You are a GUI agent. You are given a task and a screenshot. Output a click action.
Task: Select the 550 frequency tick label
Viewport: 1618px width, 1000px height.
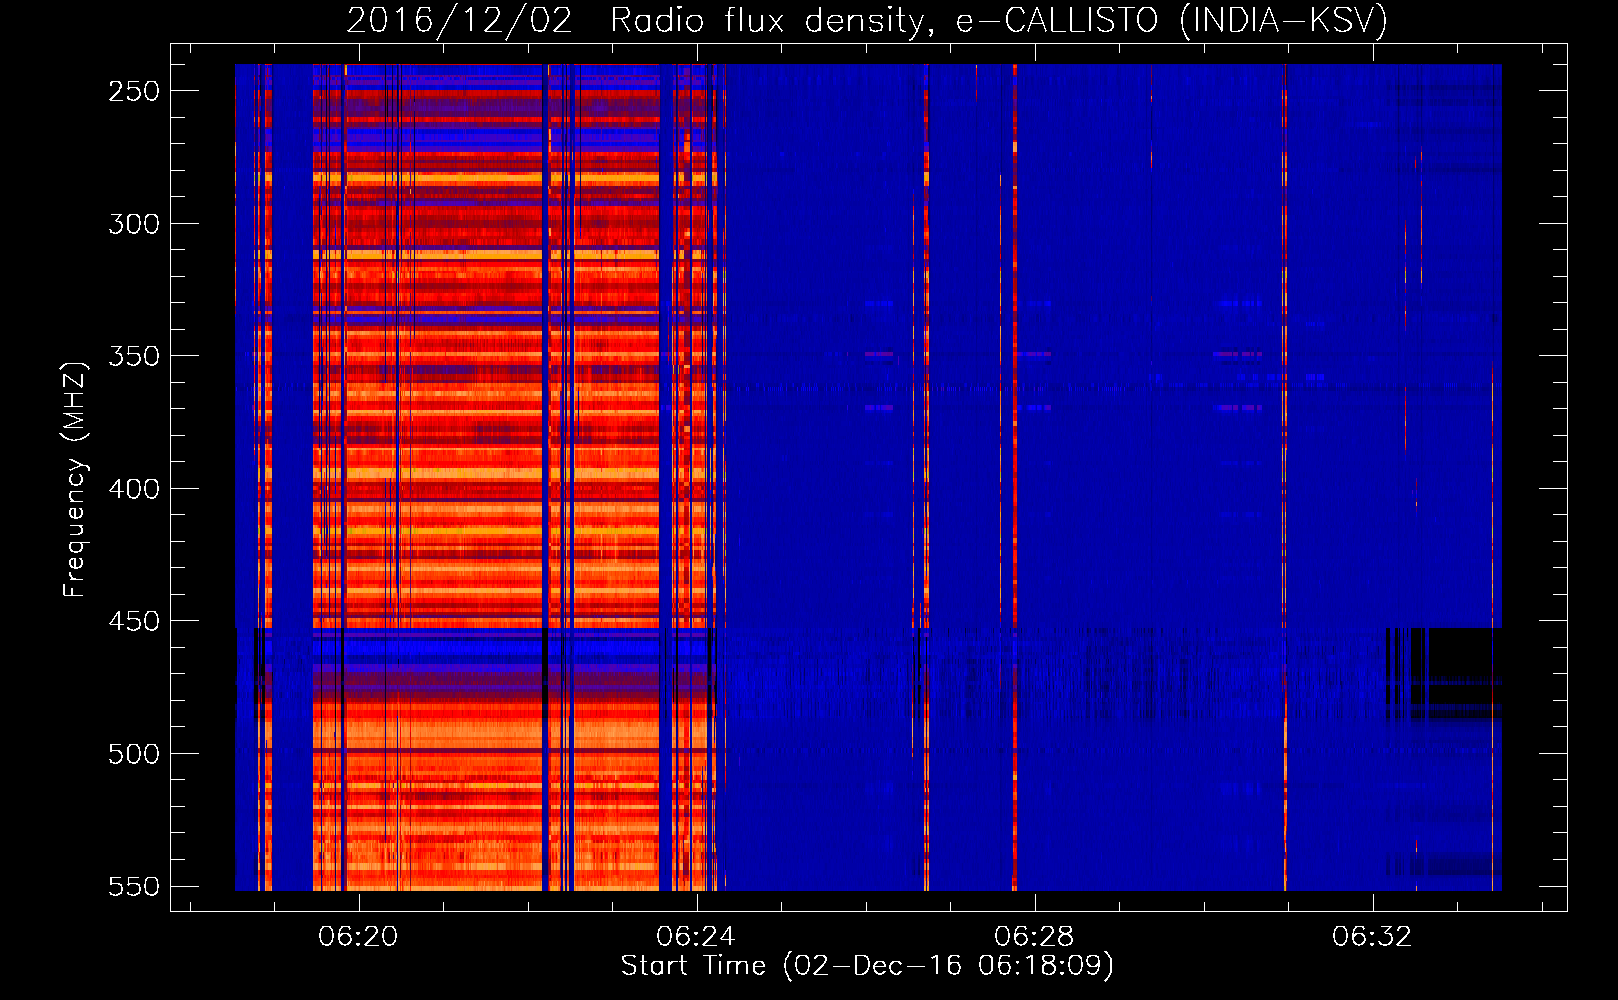pos(134,886)
